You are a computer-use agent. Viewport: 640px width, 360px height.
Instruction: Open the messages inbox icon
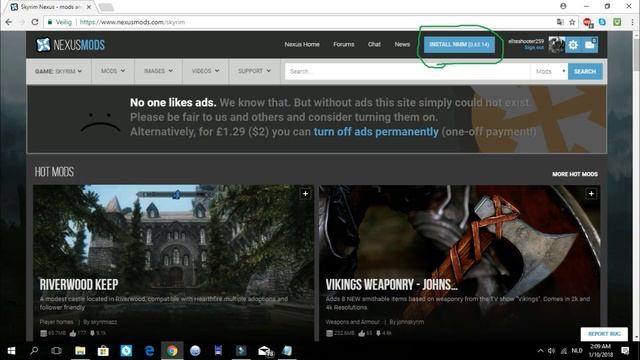(x=590, y=45)
